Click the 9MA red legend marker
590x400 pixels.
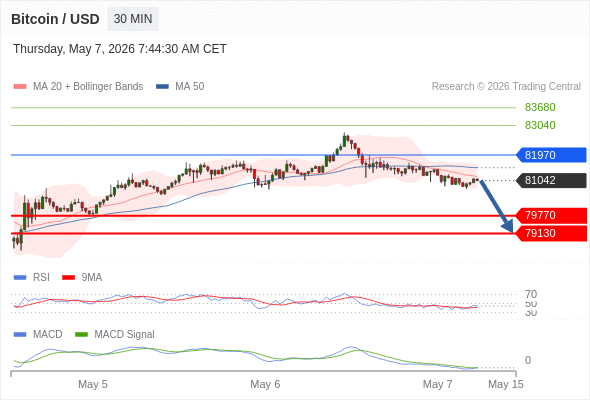[x=68, y=278]
